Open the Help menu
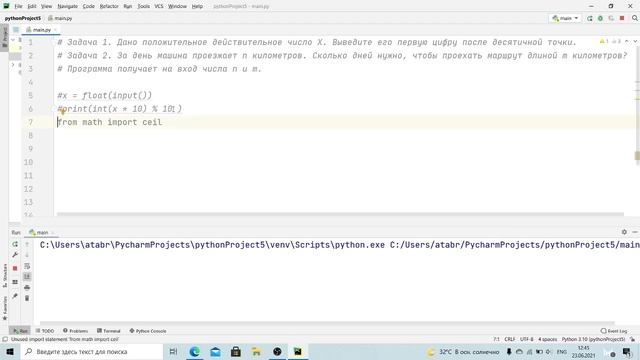The height and width of the screenshot is (360, 640). click(197, 6)
